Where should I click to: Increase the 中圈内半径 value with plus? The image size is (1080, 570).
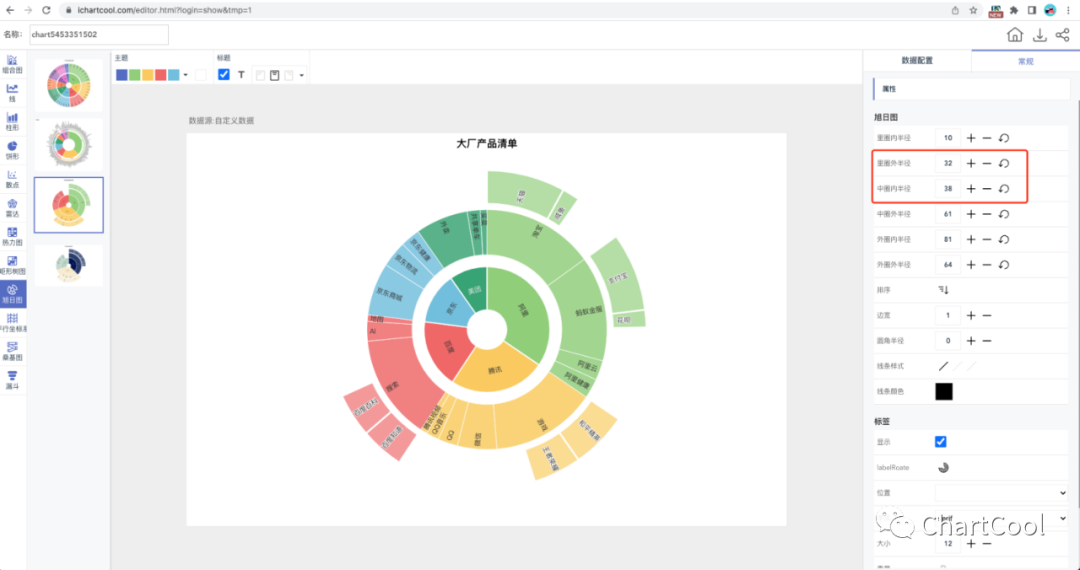(970, 189)
